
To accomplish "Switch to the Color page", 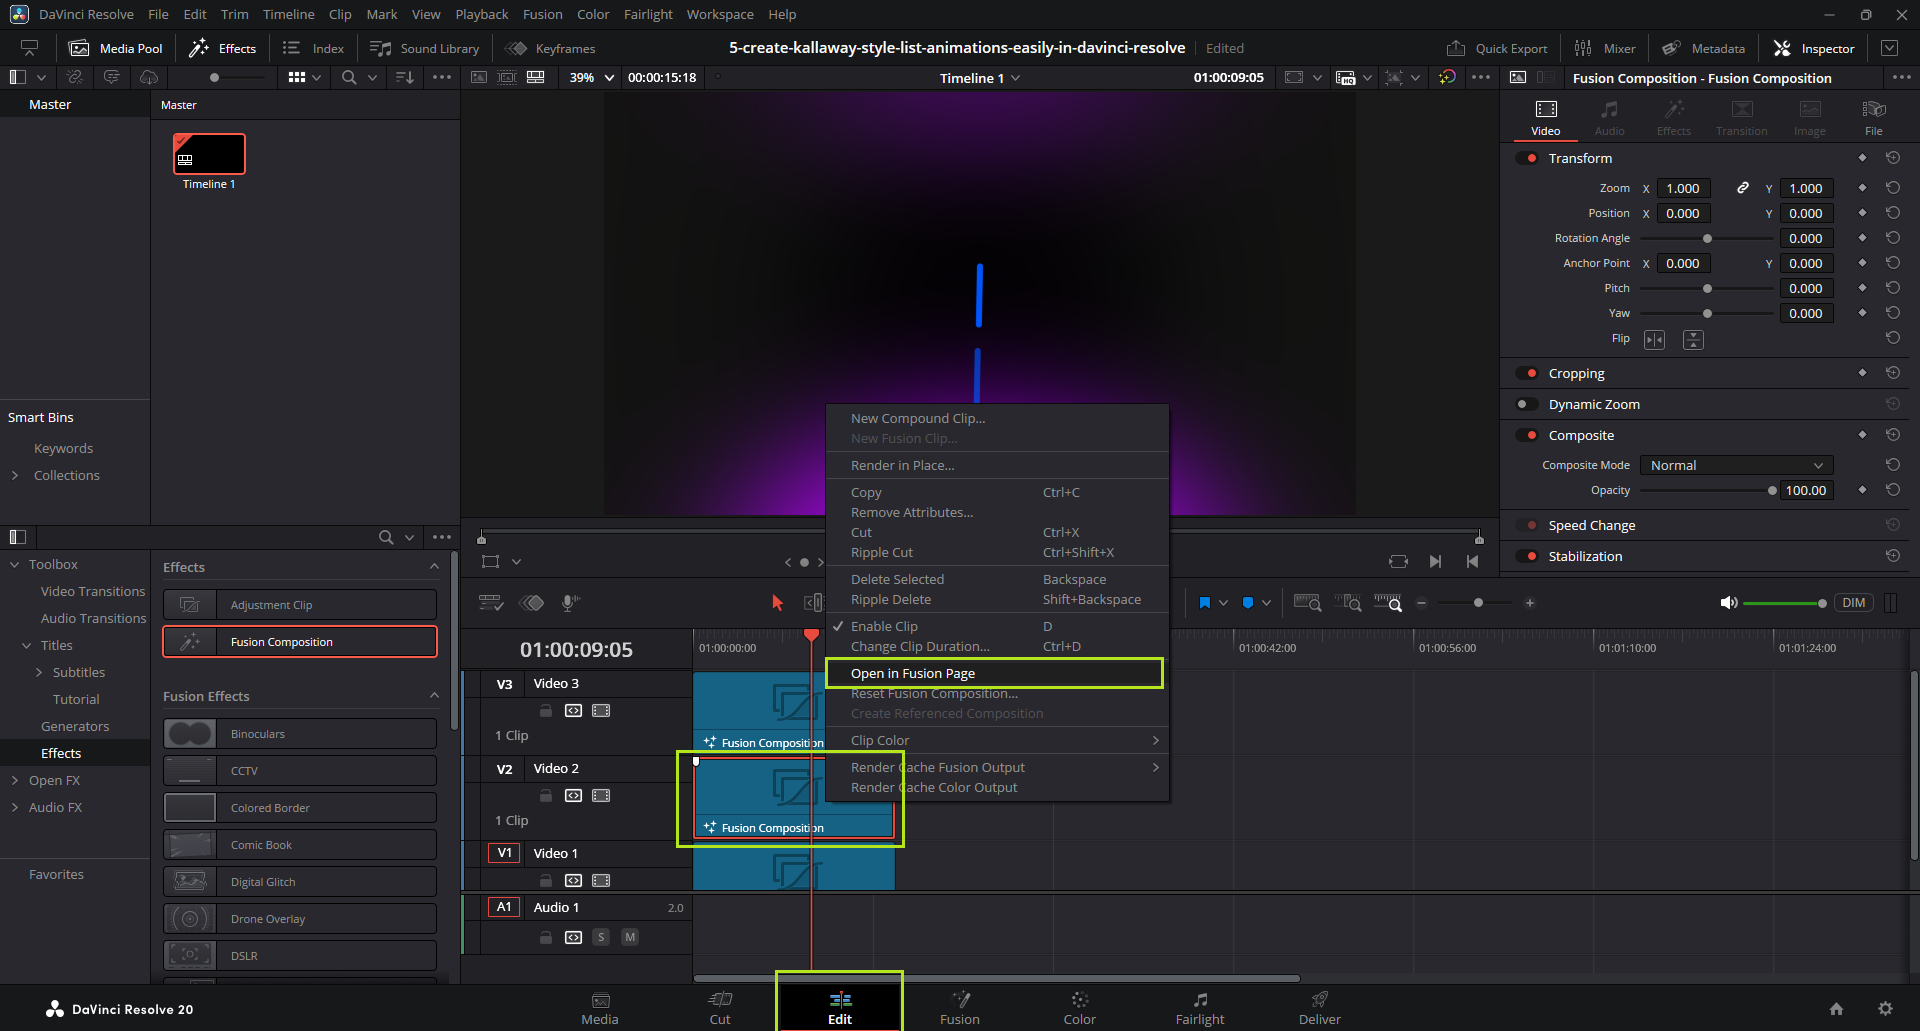I will [1079, 1007].
